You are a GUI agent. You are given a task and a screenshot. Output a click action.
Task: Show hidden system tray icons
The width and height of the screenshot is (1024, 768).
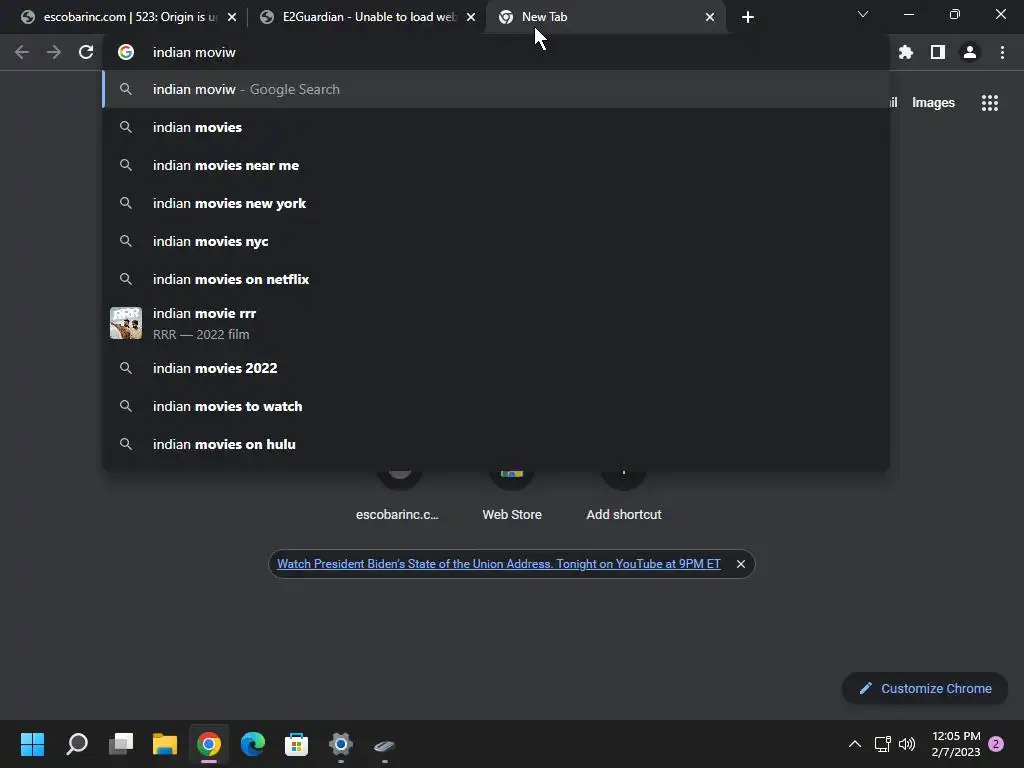point(854,744)
